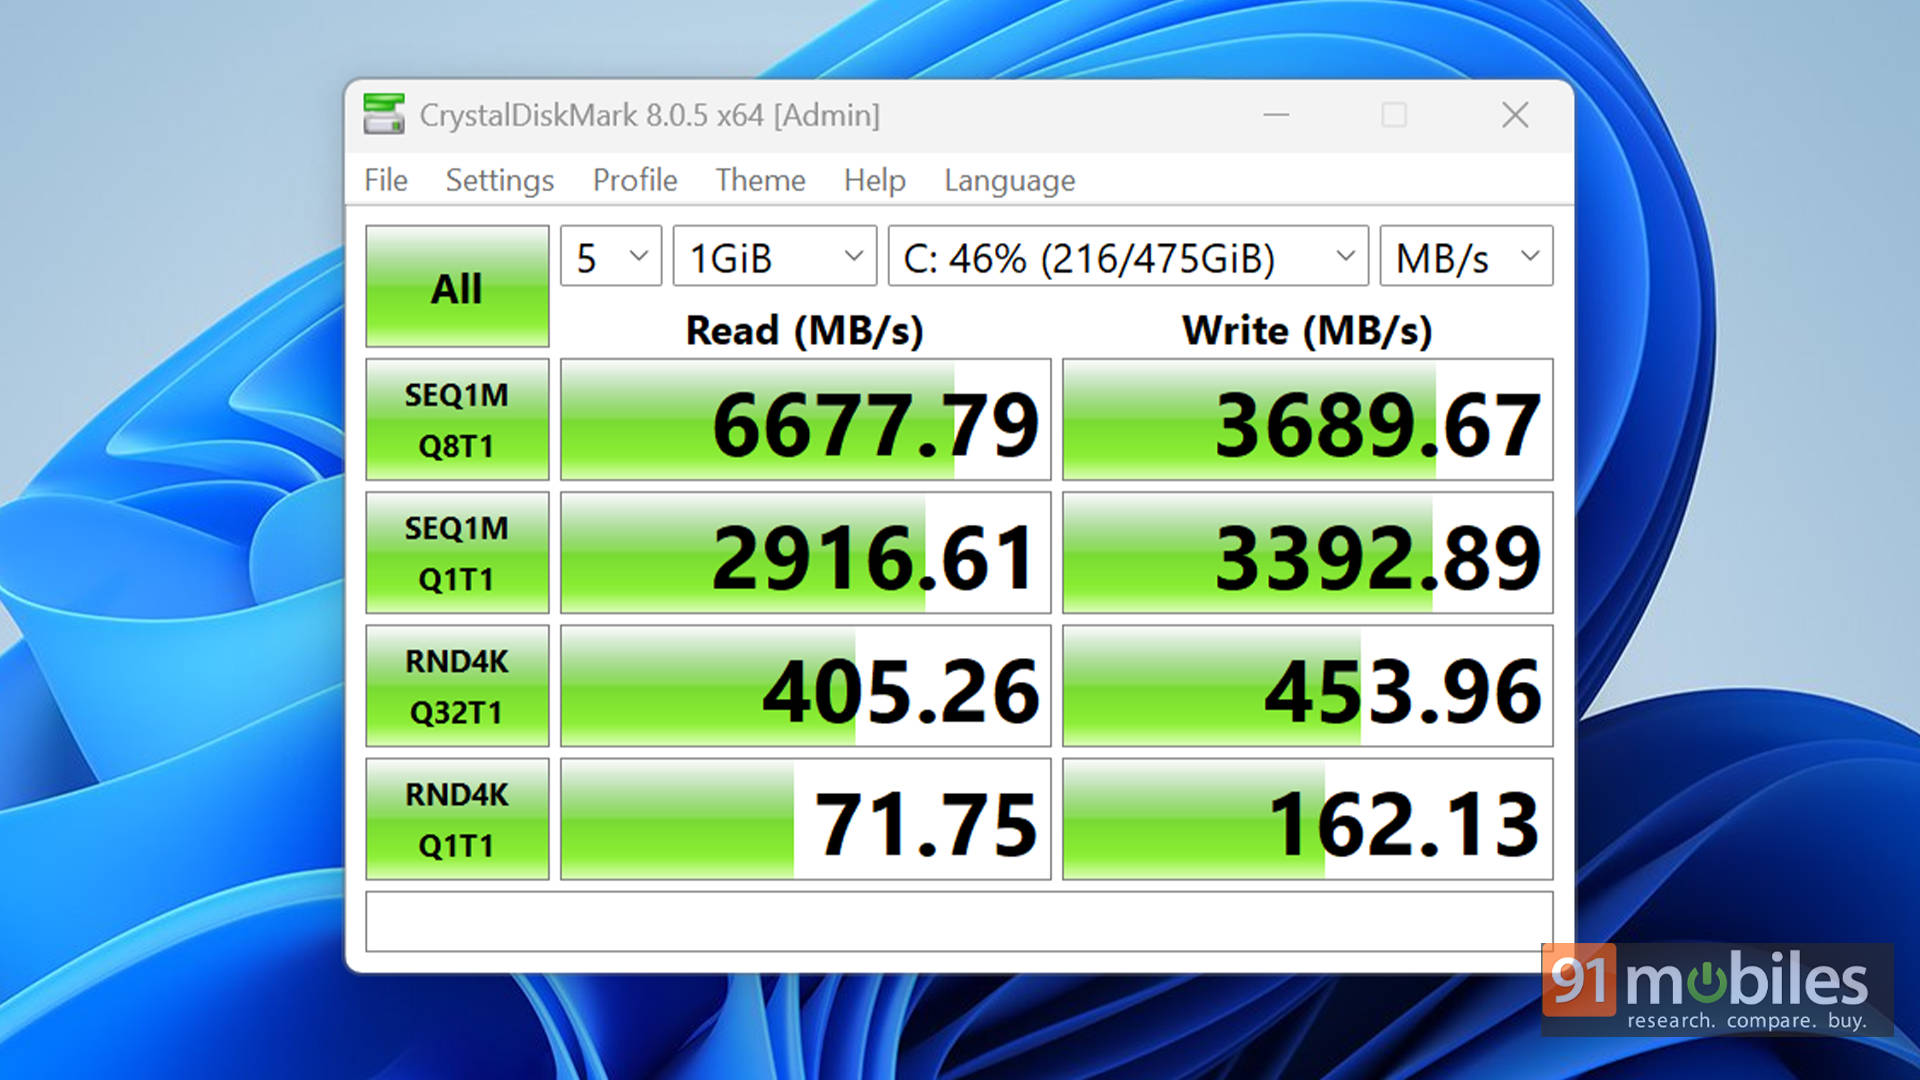This screenshot has height=1080, width=1920.
Task: Open the Theme menu
Action: tap(760, 180)
